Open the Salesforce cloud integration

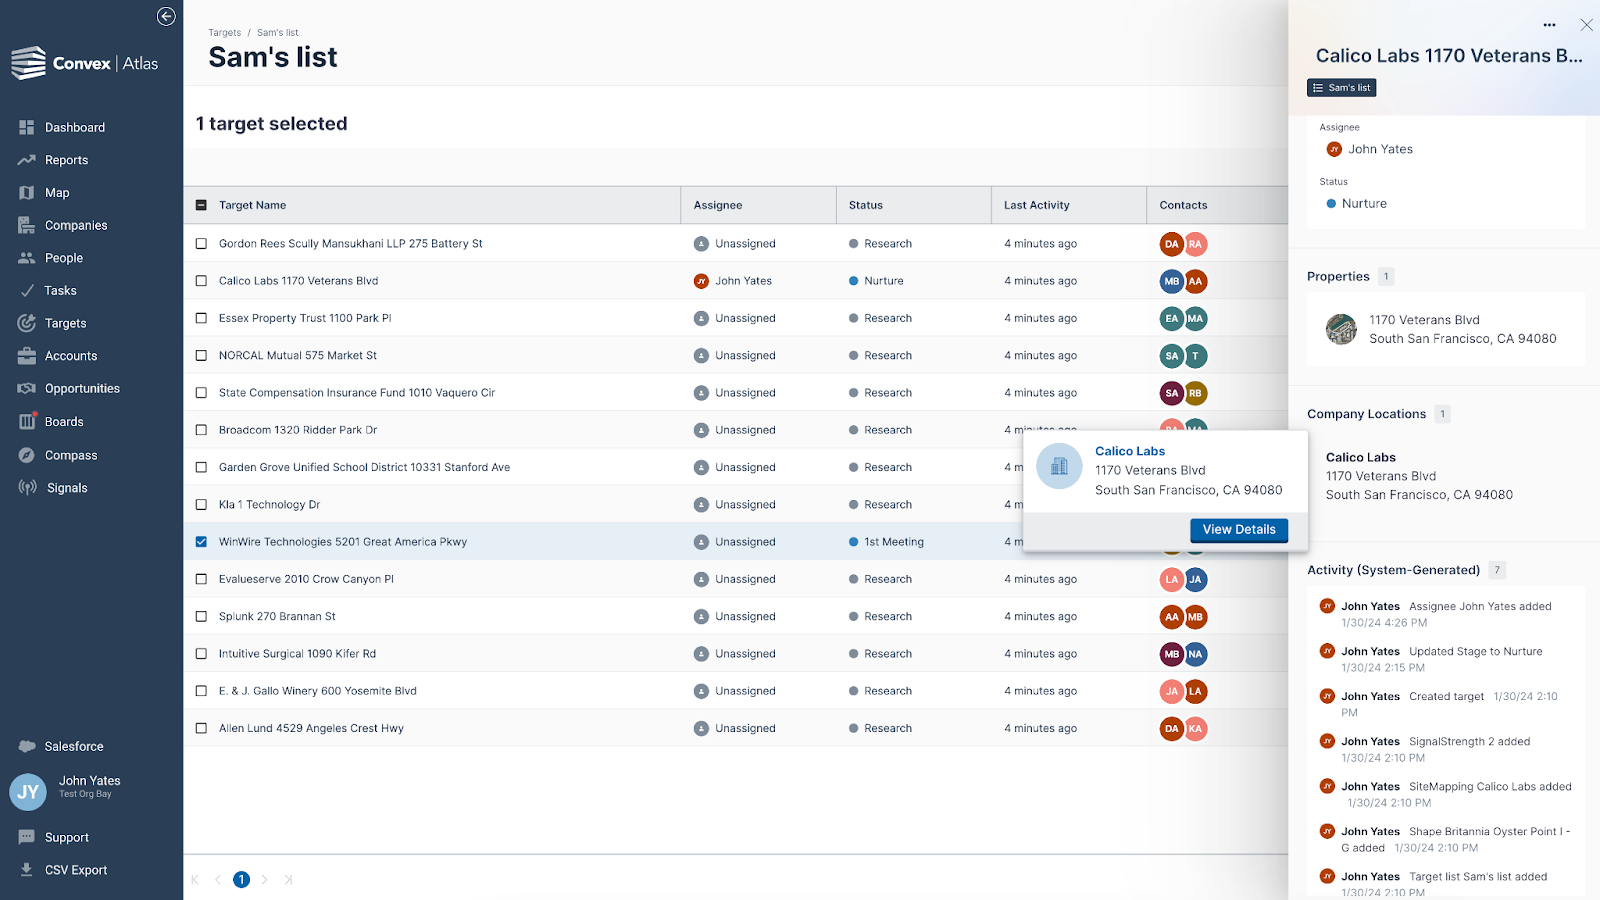coord(73,746)
